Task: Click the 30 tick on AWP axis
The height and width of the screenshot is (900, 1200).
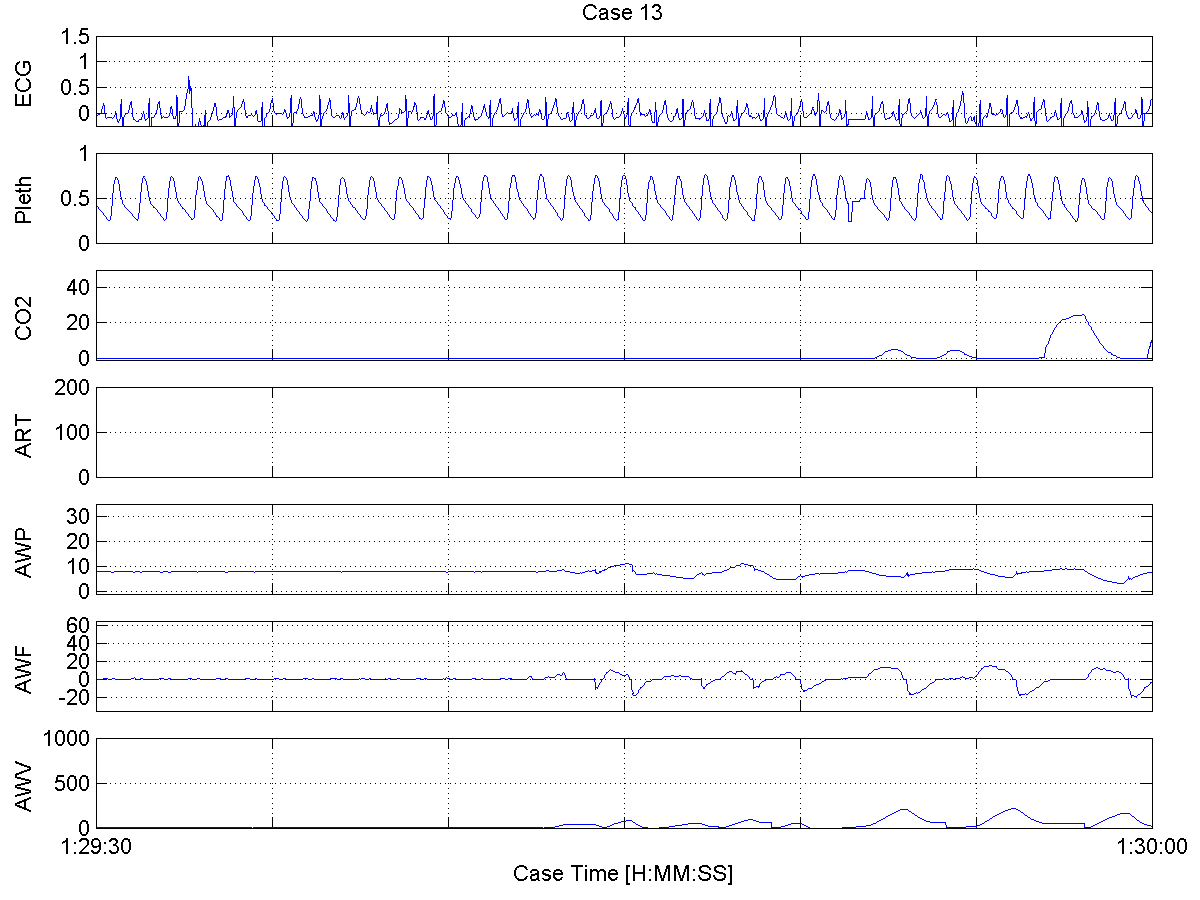Action: pos(78,515)
